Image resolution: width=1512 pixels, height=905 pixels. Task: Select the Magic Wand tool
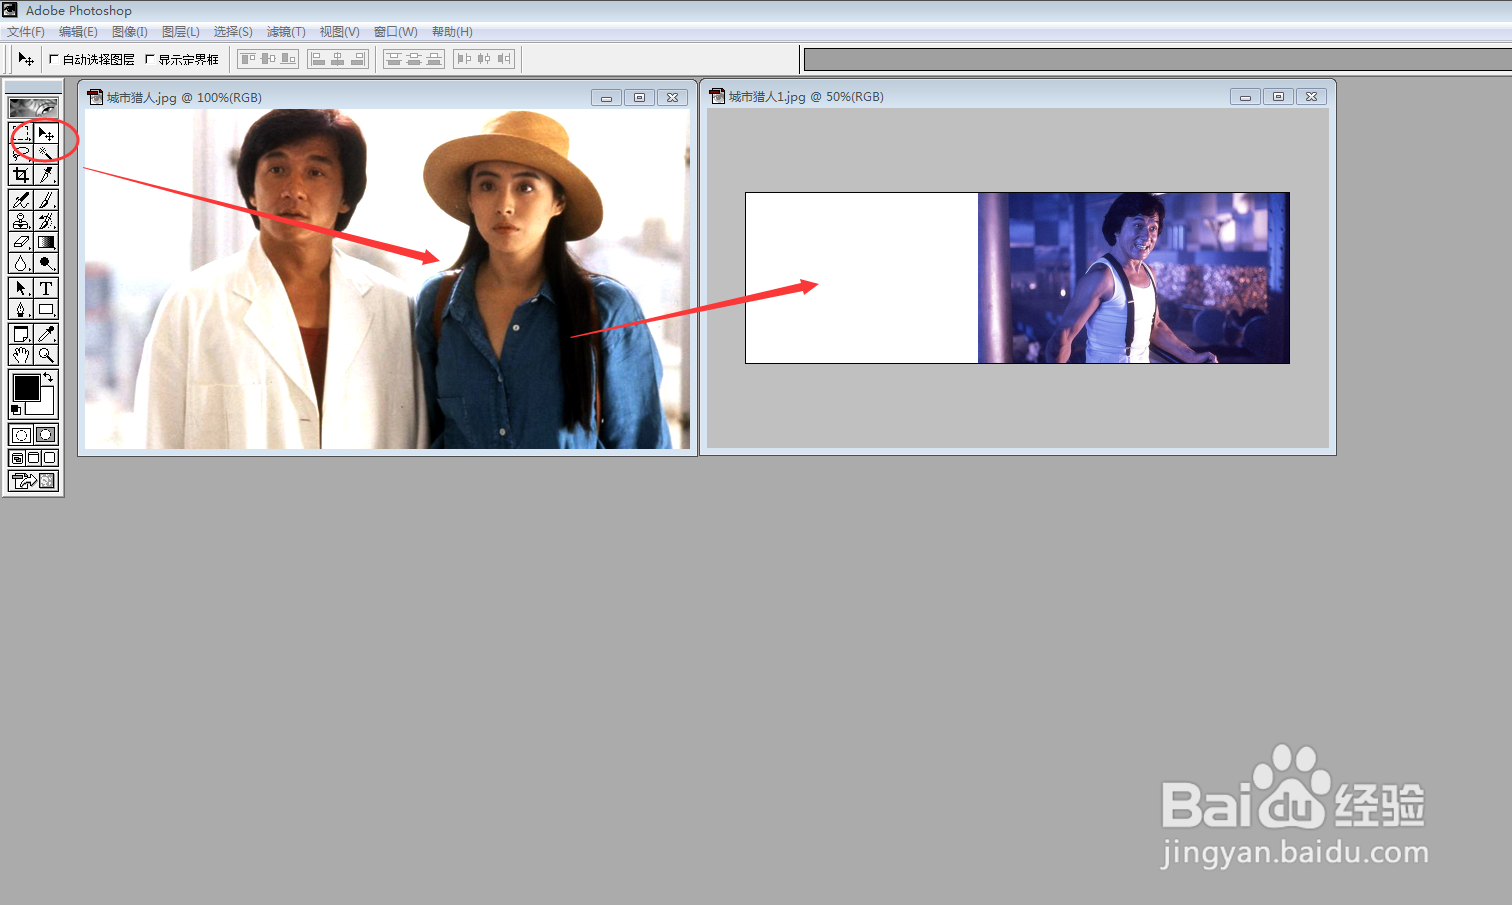click(x=46, y=153)
